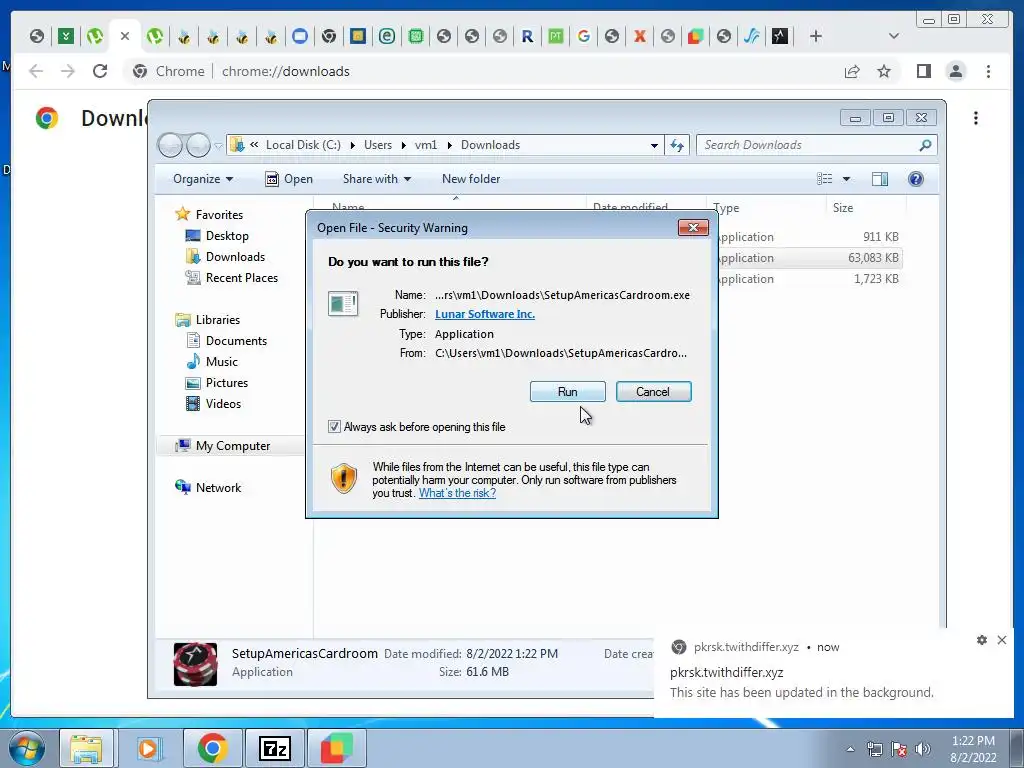Open the Lunar Software Inc. publisher link
The width and height of the screenshot is (1024, 768).
485,314
